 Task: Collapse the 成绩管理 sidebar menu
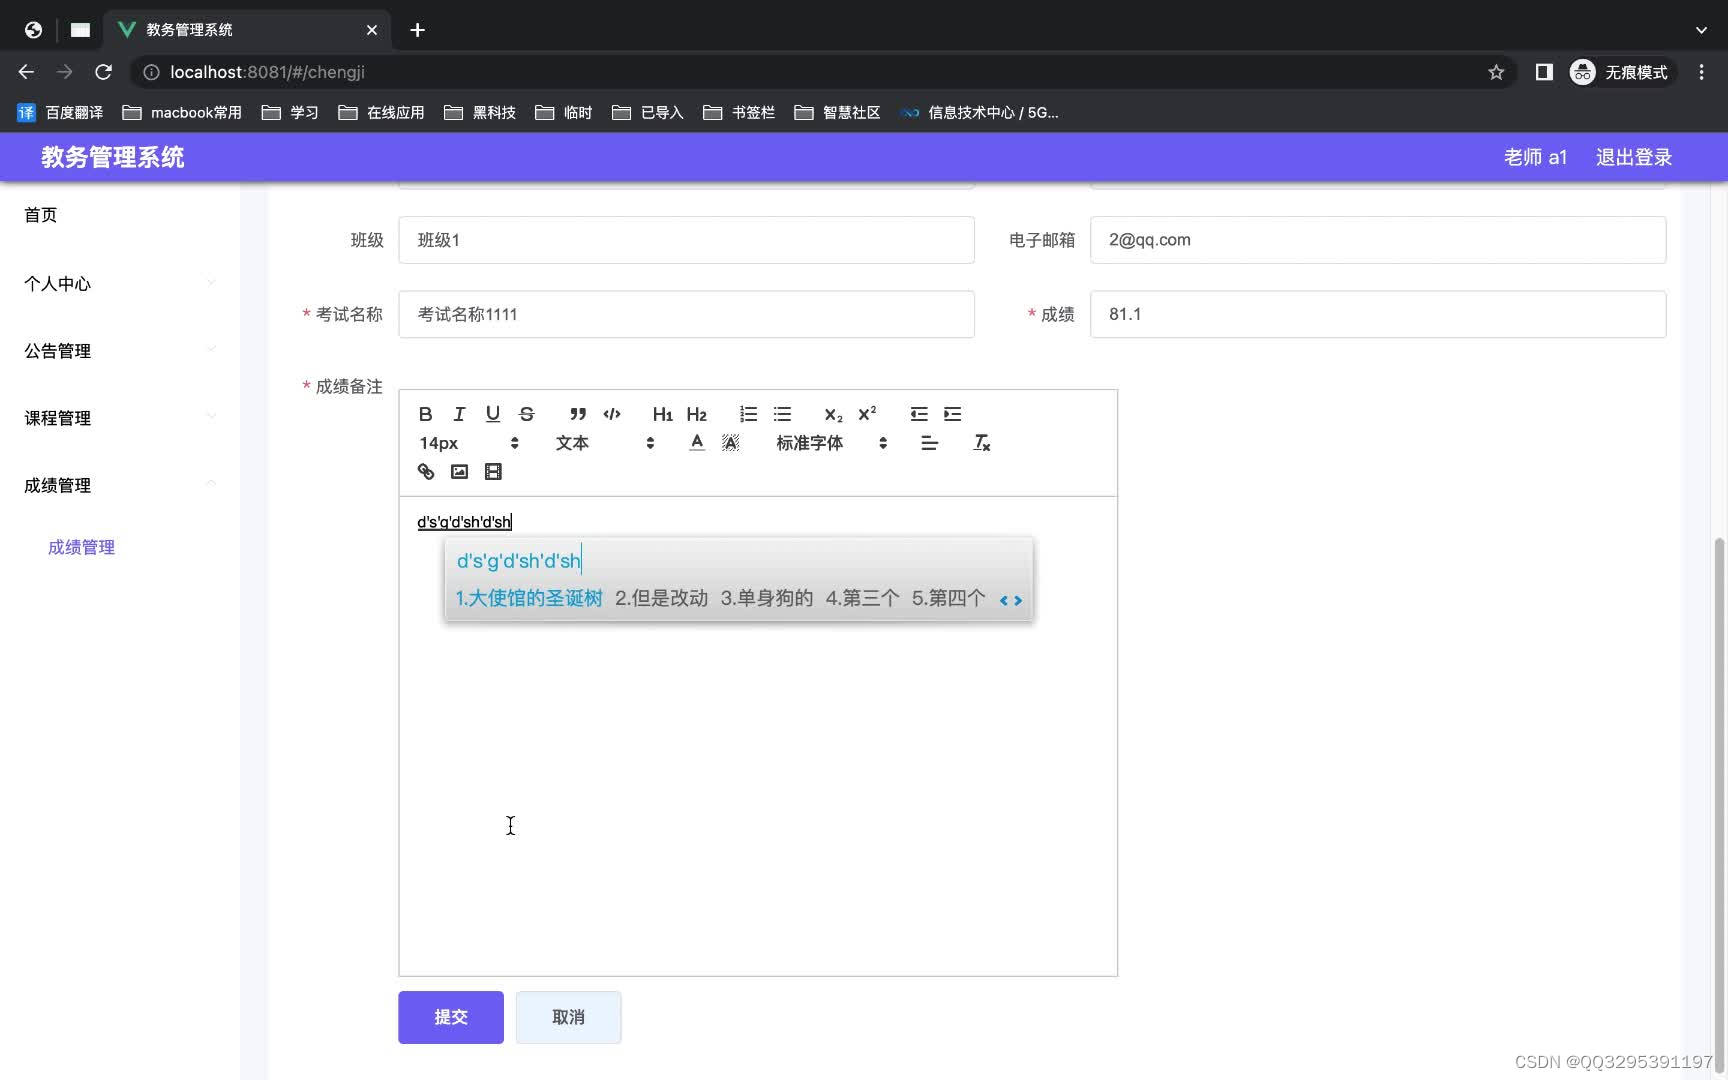tap(120, 485)
